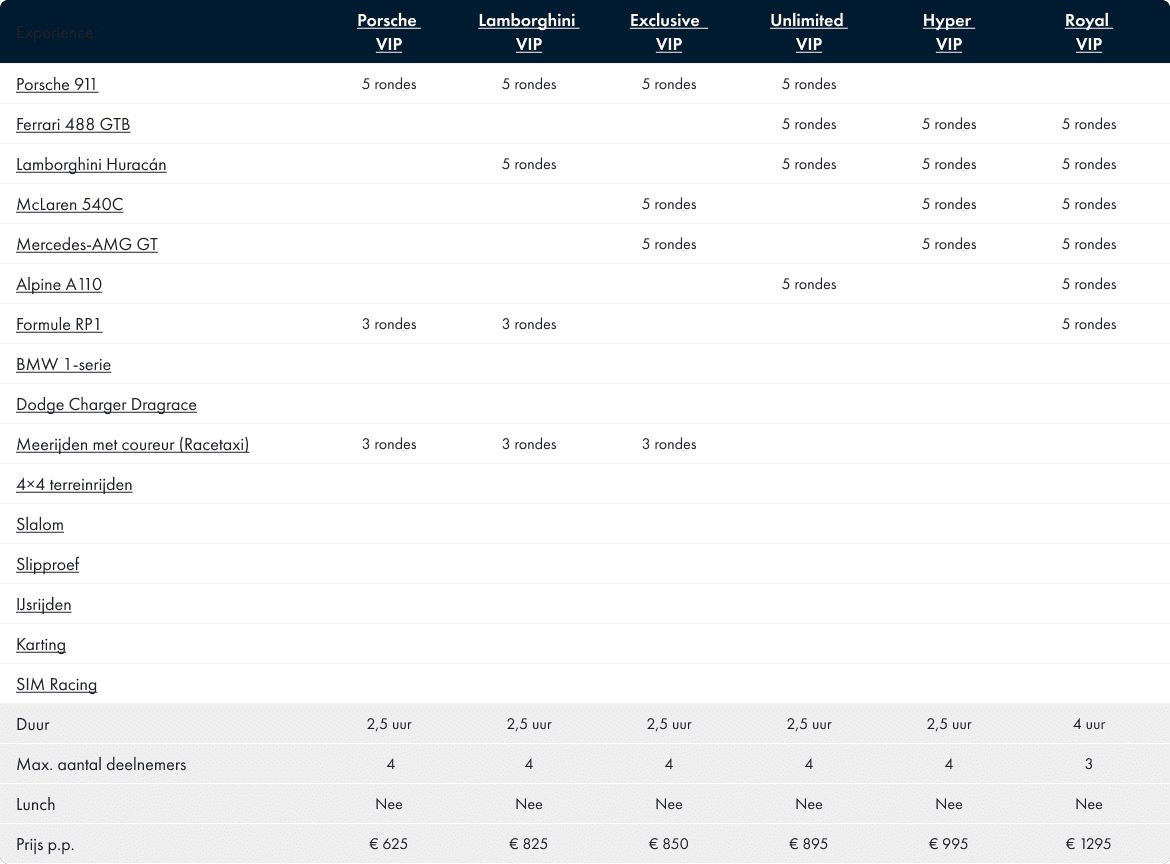Viewport: 1170px width, 864px height.
Task: Click the price '€ 1295'
Action: coord(1089,844)
